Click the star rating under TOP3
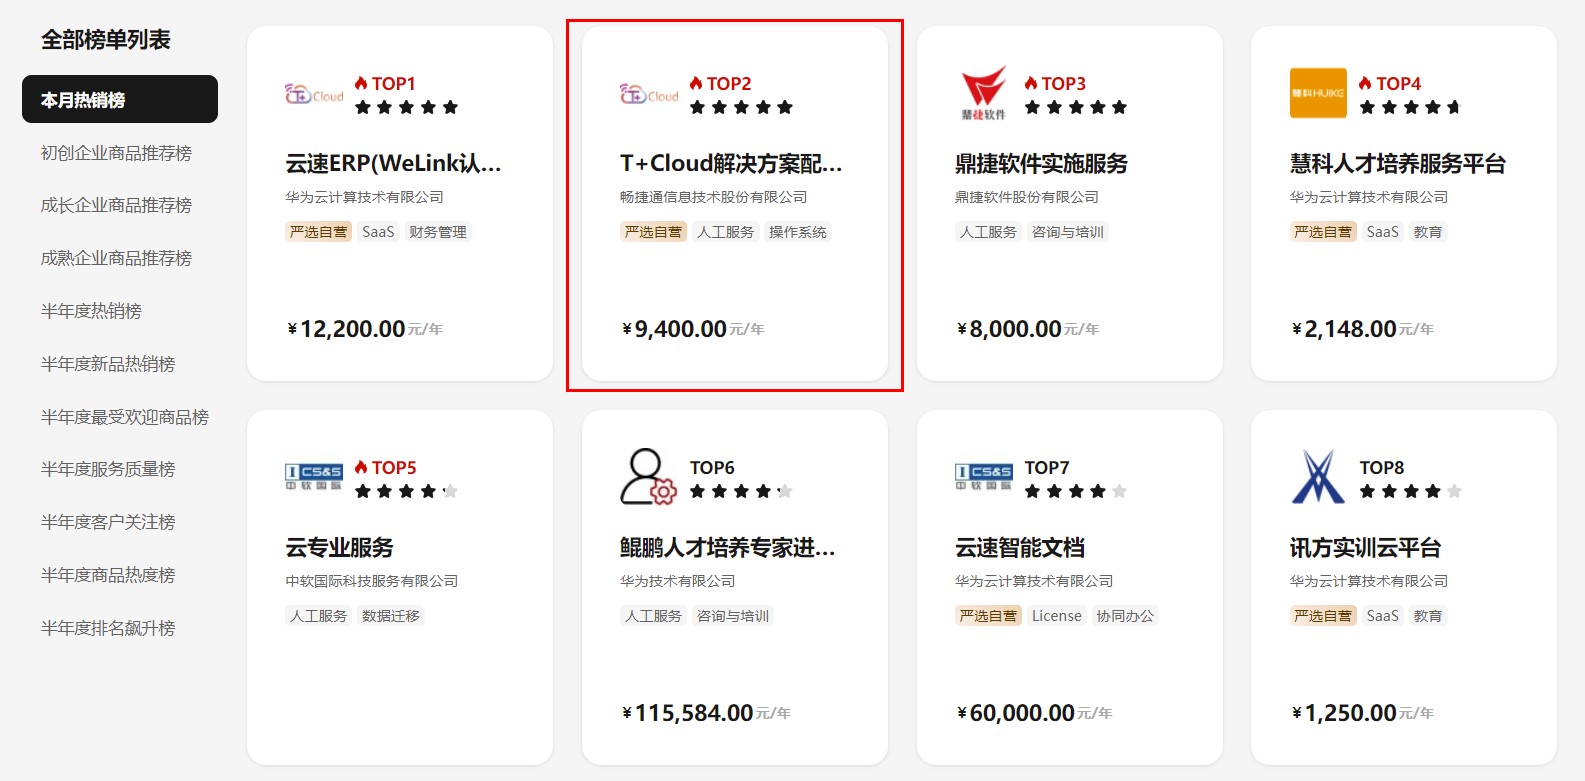The image size is (1585, 781). (x=1076, y=107)
